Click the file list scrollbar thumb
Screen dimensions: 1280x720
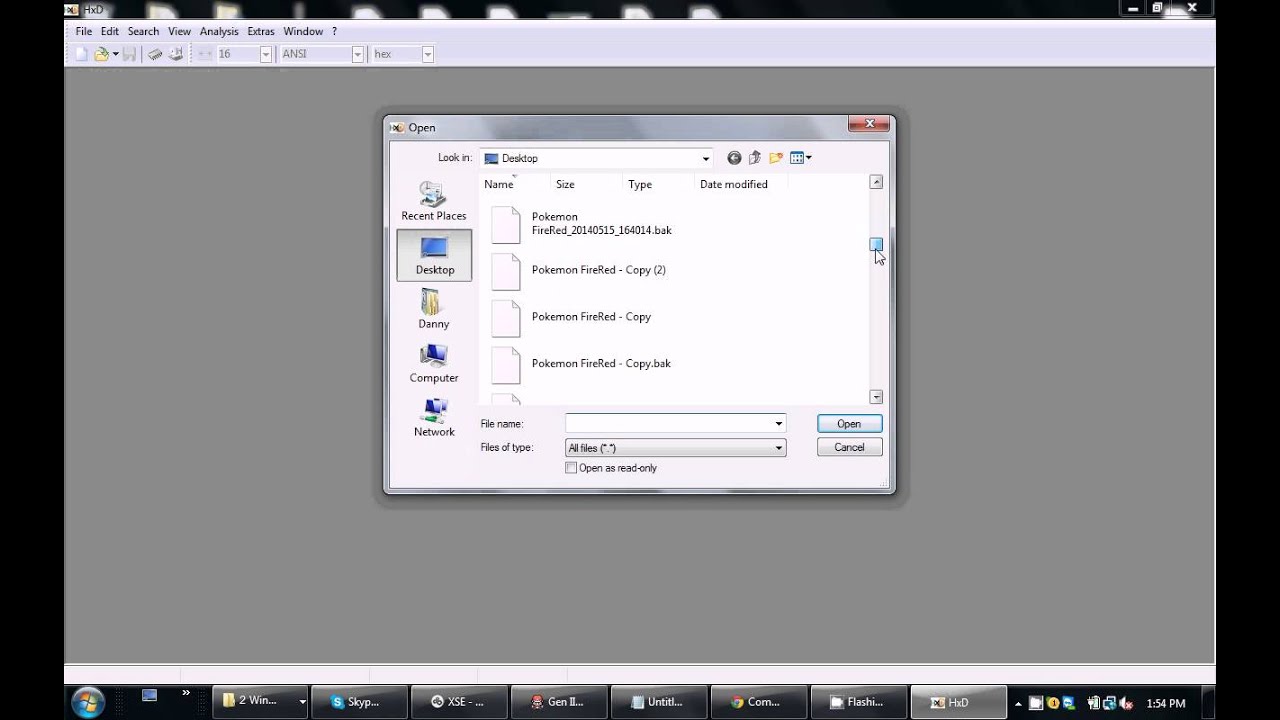tap(876, 244)
